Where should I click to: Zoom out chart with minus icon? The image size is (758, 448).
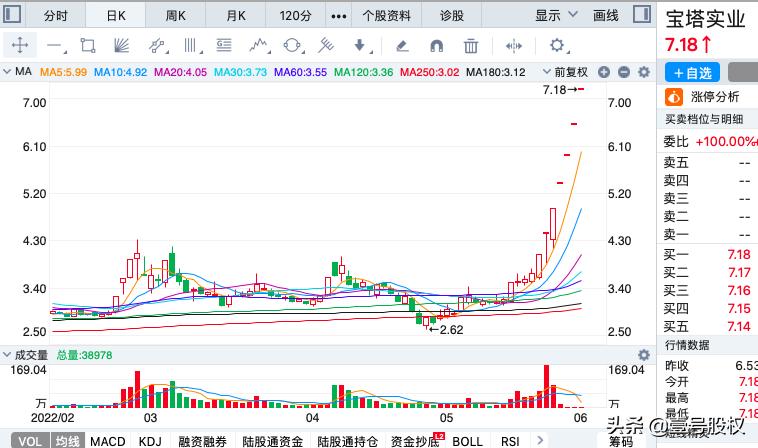click(x=624, y=72)
